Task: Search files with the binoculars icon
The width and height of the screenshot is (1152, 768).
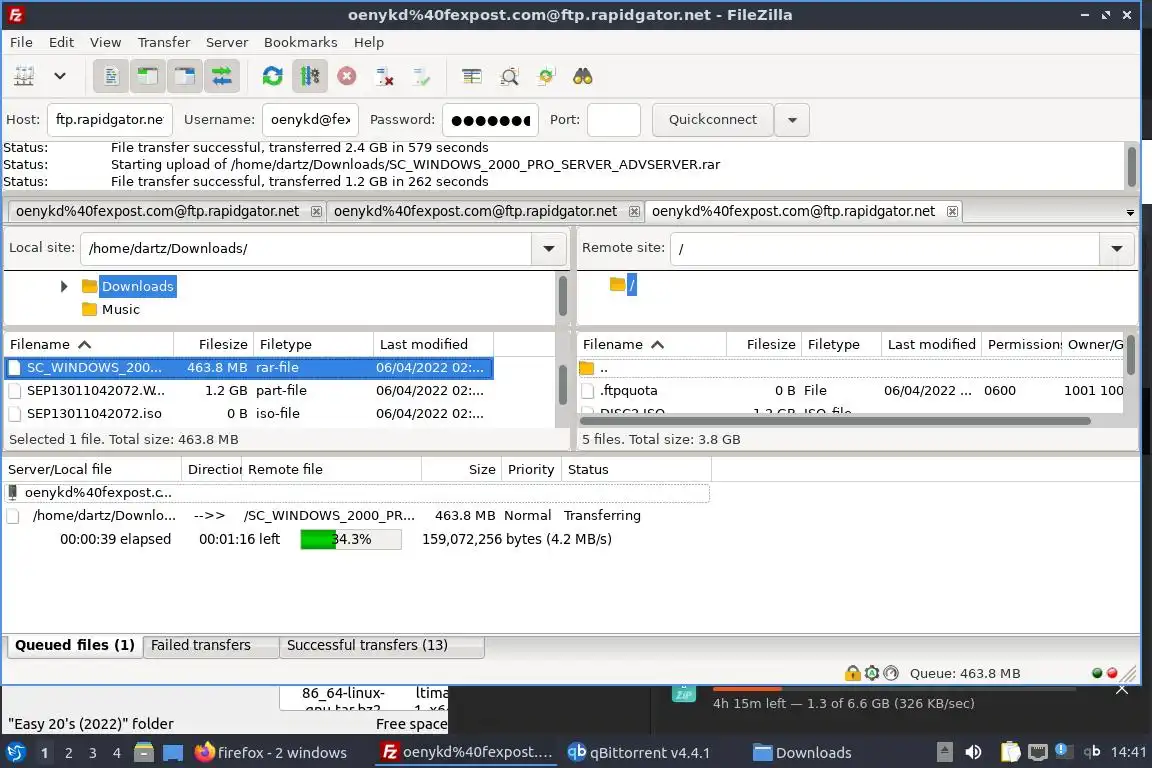Action: [583, 76]
